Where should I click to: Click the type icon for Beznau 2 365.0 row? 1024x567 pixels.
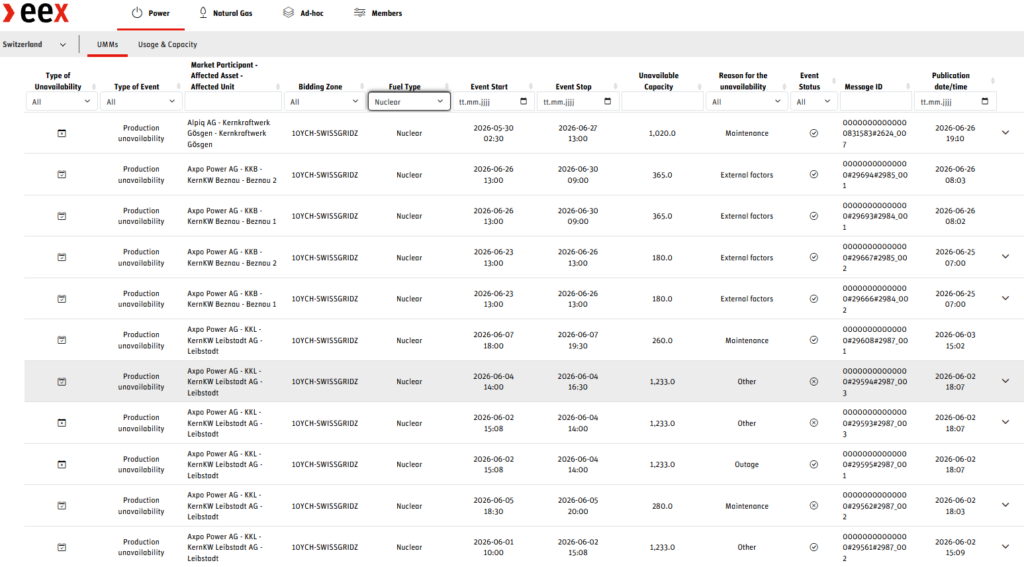pyautogui.click(x=61, y=174)
